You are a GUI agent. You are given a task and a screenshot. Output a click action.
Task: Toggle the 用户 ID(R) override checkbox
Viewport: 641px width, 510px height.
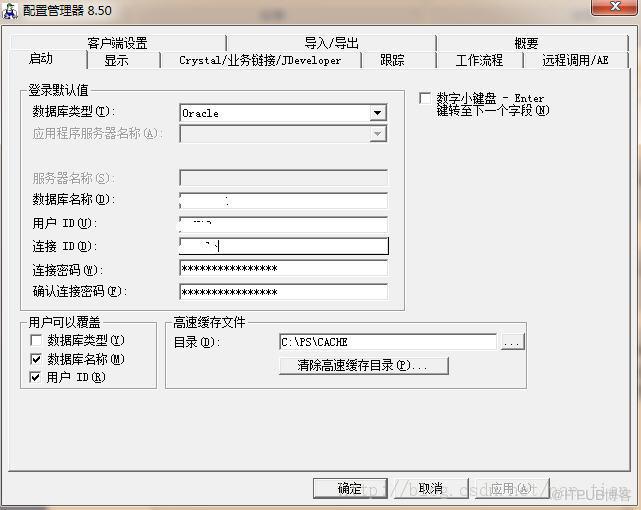click(x=36, y=377)
